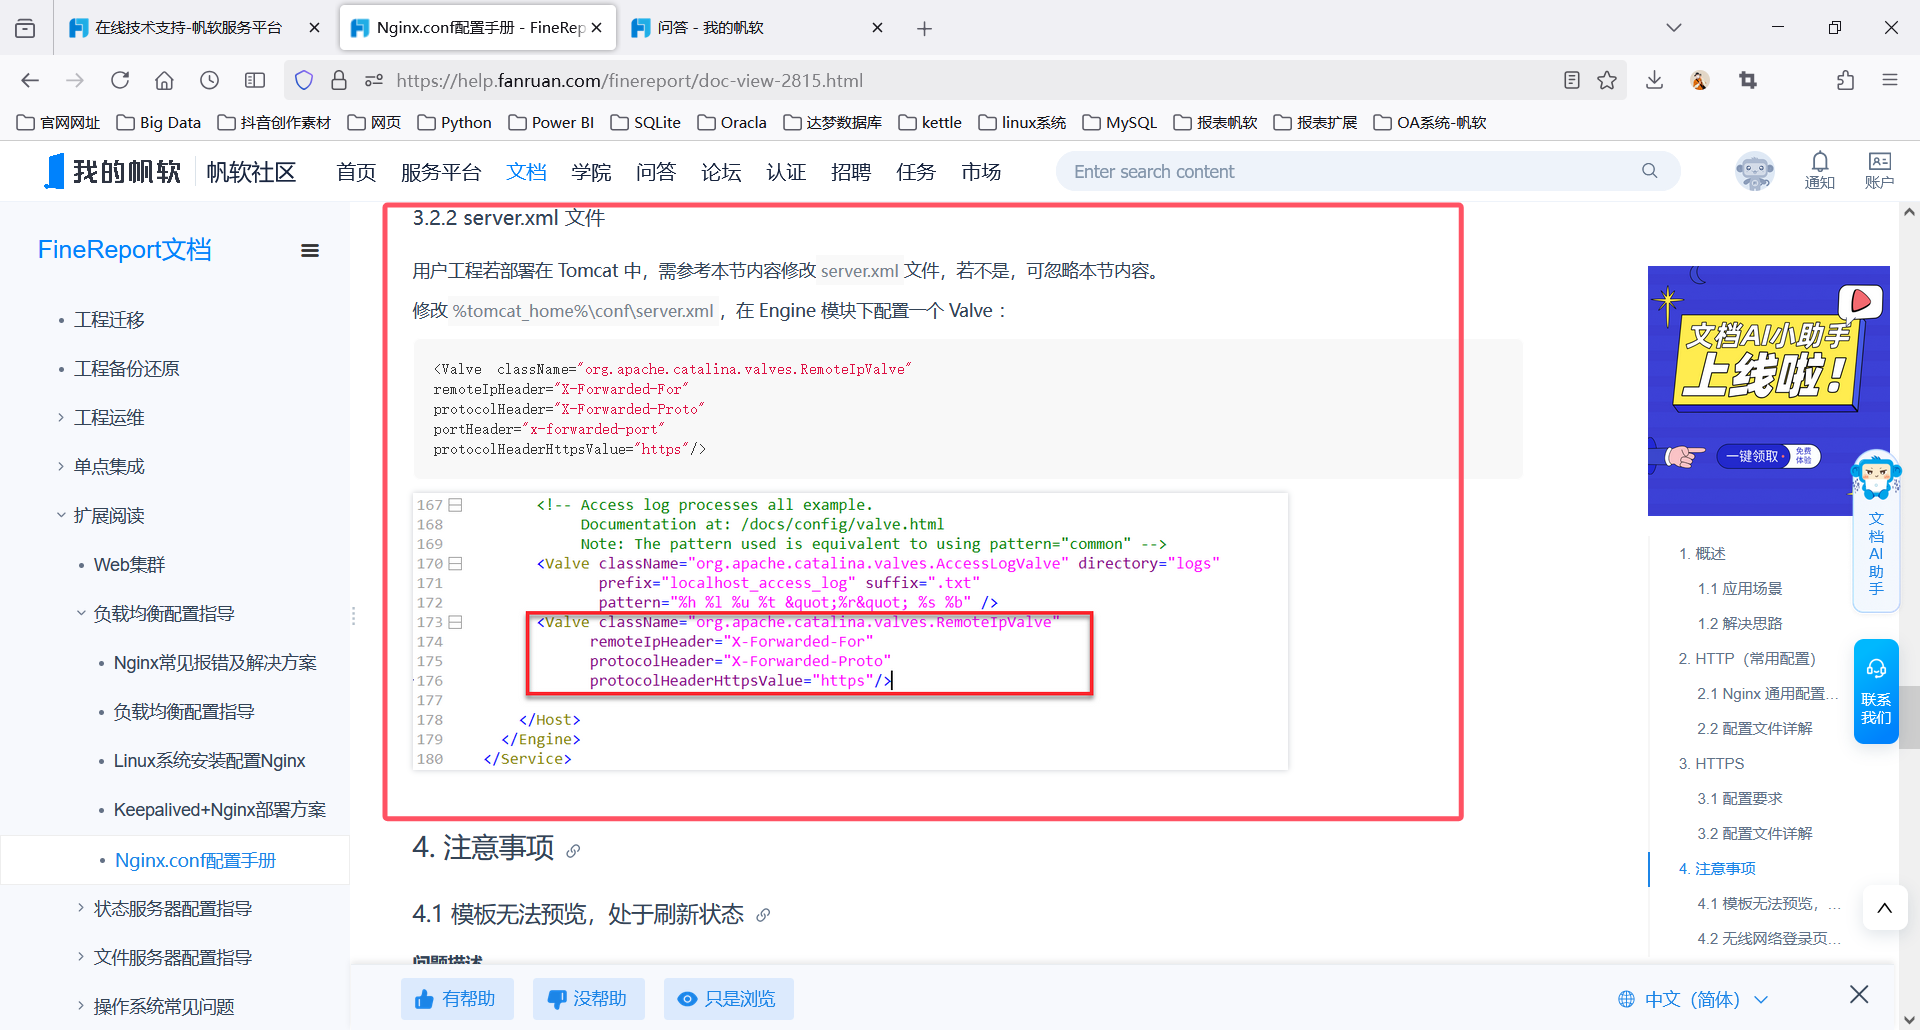Collapse the 负载均衡配置指导 section
This screenshot has width=1920, height=1030.
click(x=81, y=613)
